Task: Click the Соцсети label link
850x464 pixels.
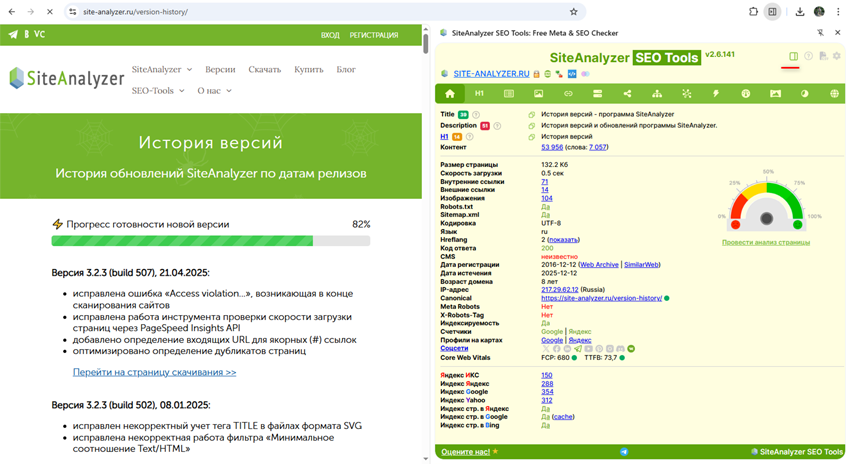Action: (x=454, y=349)
